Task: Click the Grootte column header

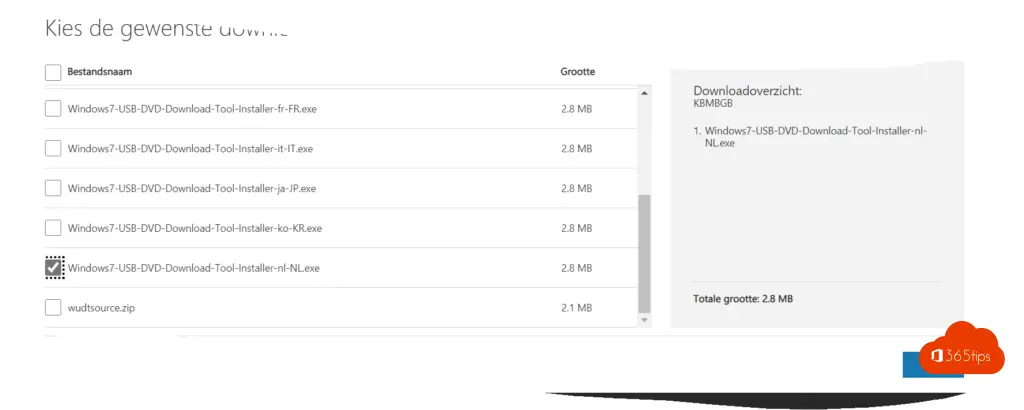Action: click(x=578, y=72)
